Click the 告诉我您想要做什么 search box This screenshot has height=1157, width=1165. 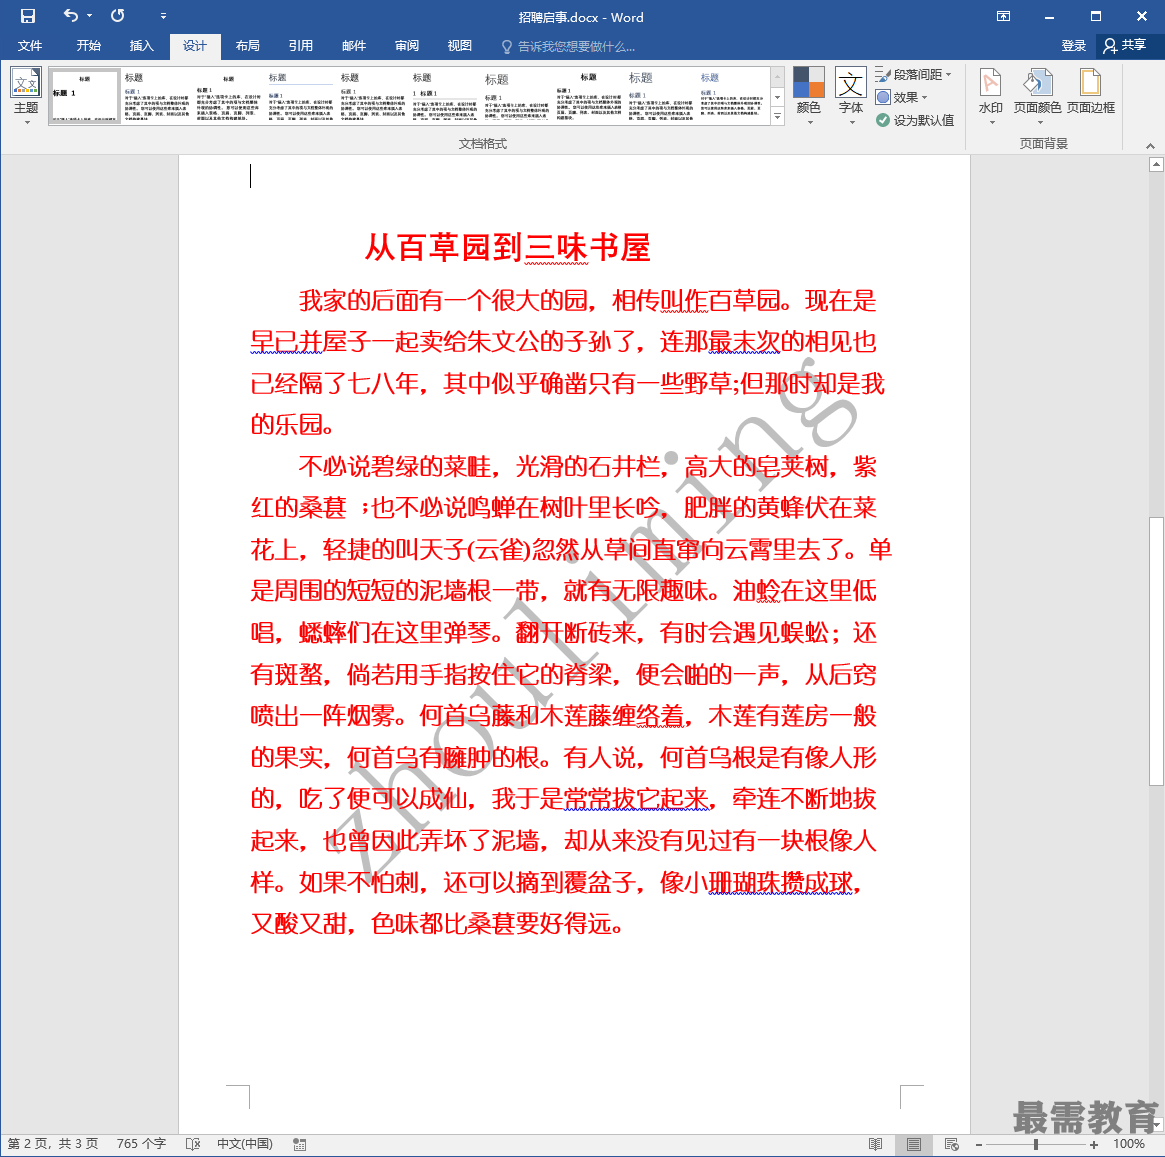click(x=568, y=47)
